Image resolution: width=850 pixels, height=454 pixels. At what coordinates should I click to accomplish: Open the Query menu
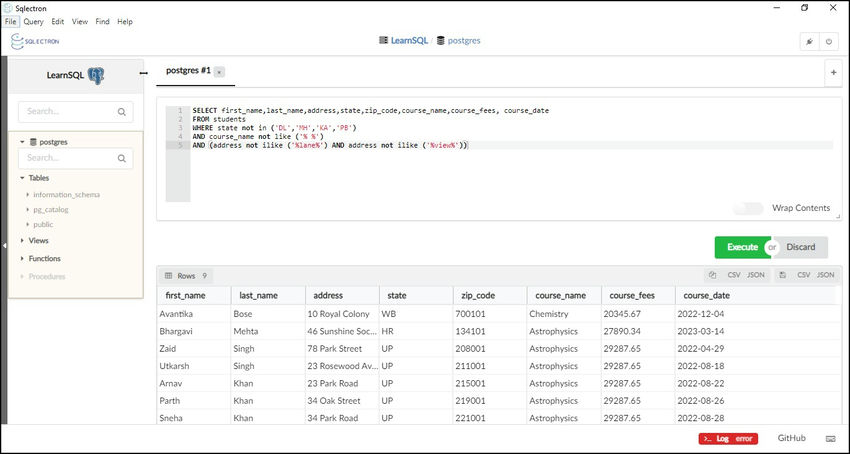coord(33,21)
